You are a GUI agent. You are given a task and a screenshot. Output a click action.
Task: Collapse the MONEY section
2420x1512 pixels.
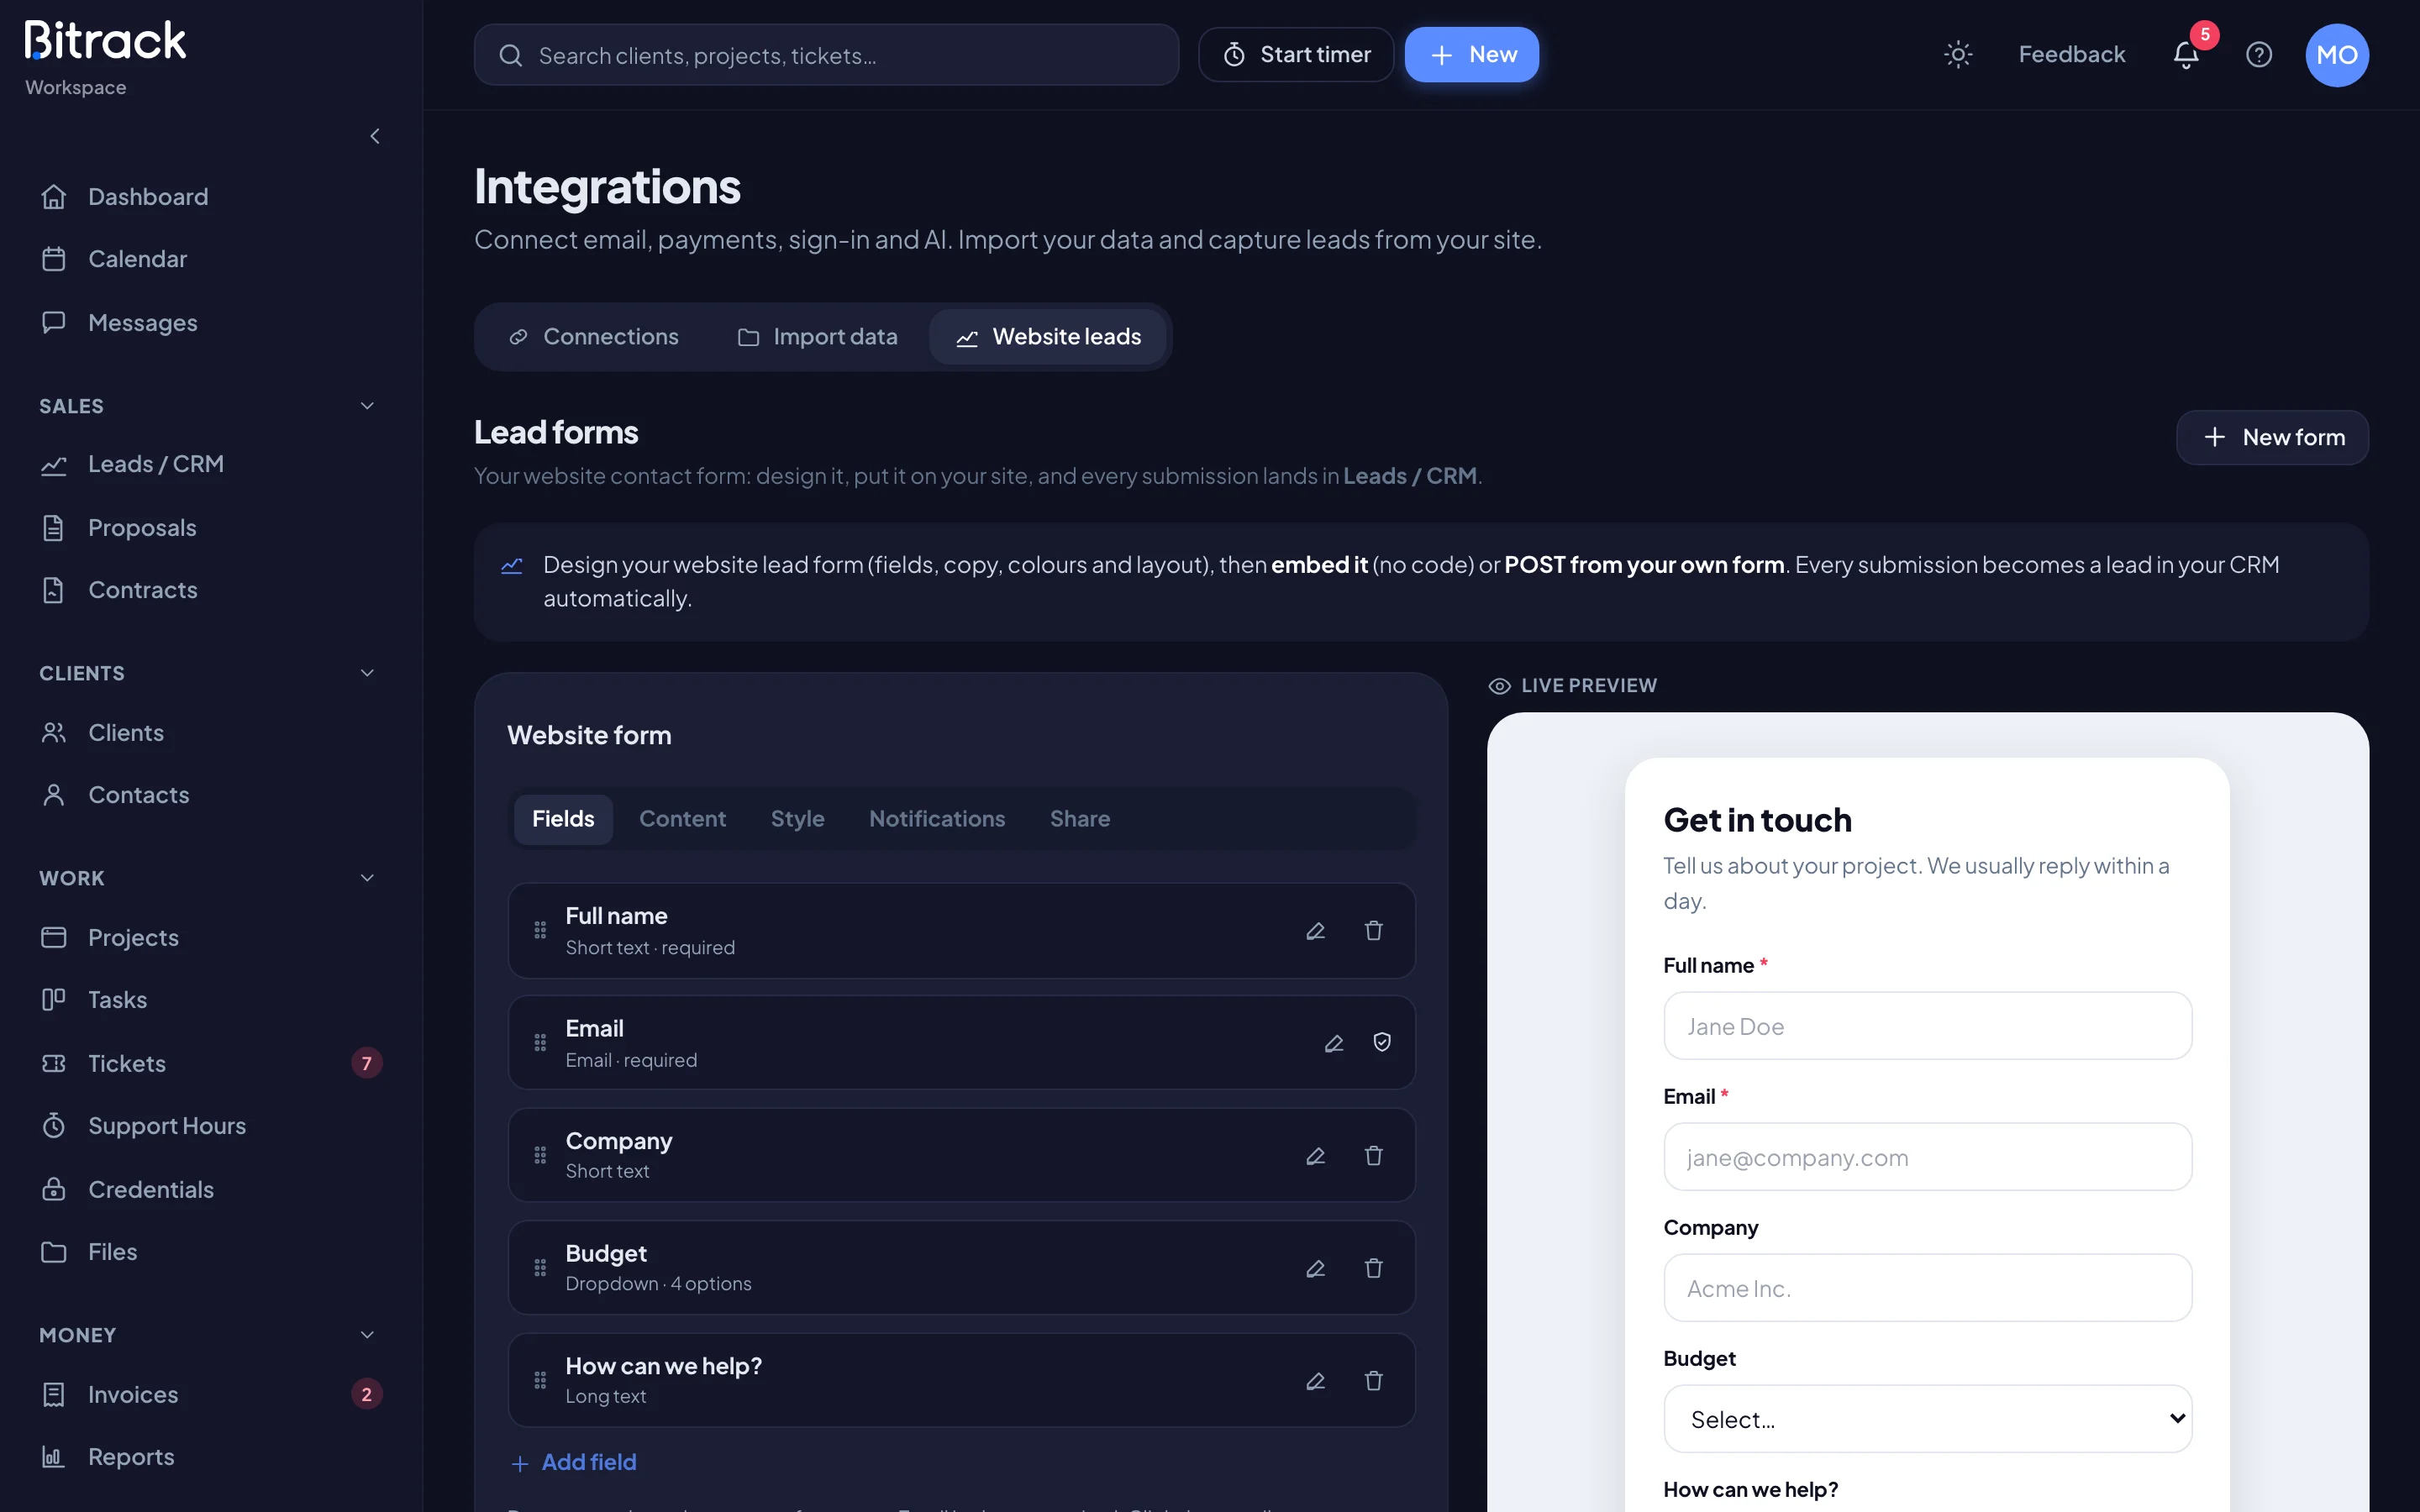pyautogui.click(x=367, y=1335)
